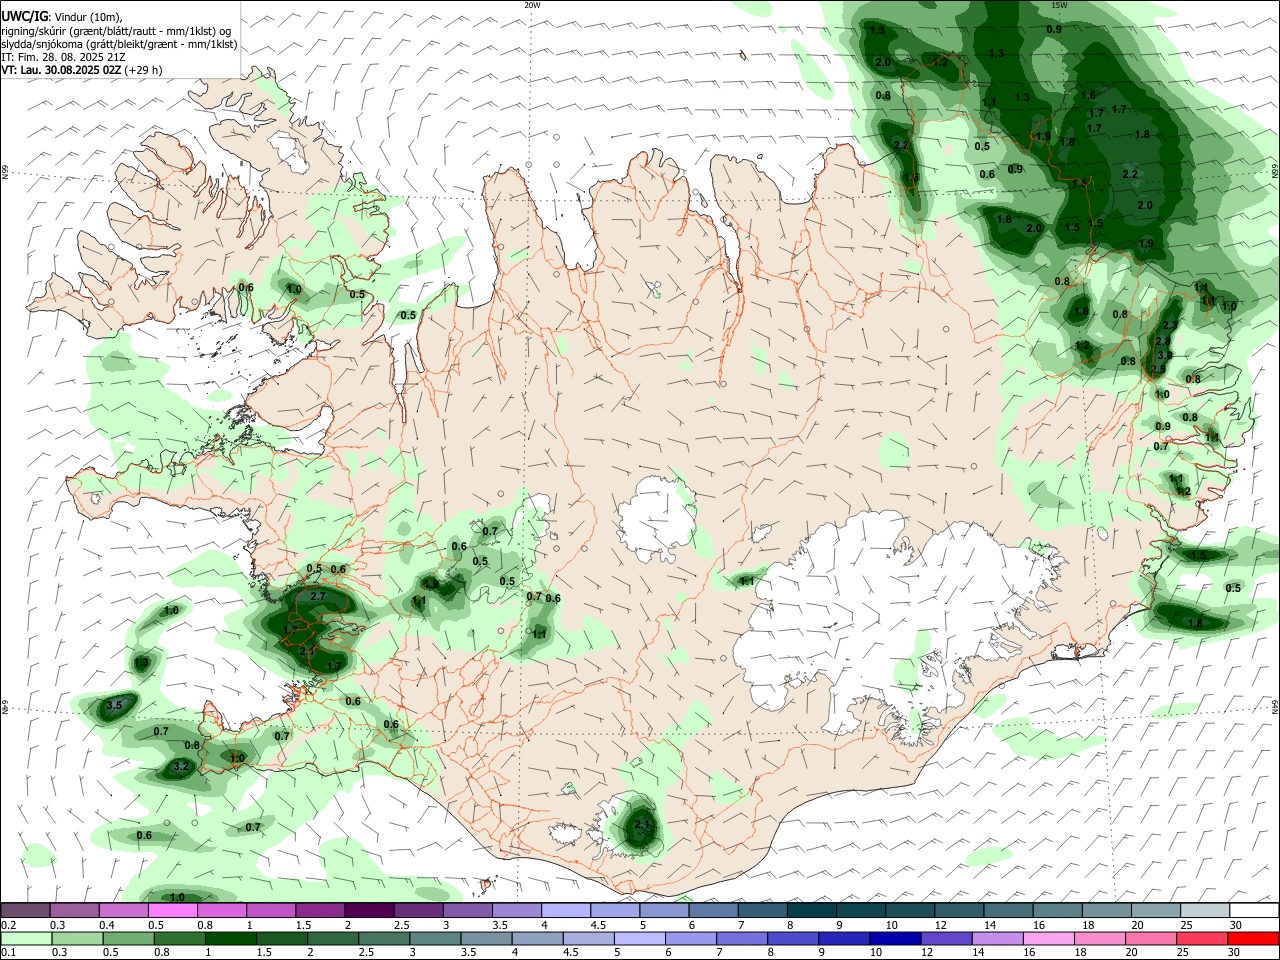Click the '3.0' precipitation value on the map
This screenshot has height=960, width=1280.
tap(1164, 355)
